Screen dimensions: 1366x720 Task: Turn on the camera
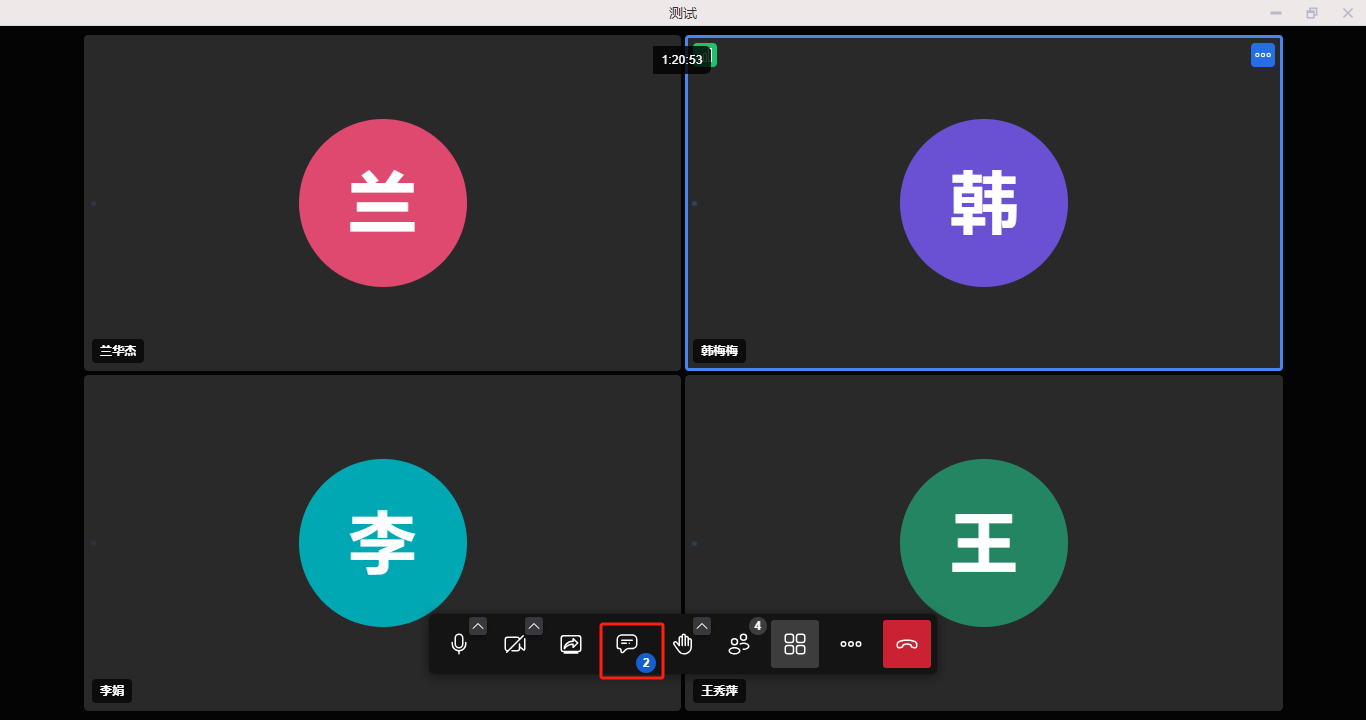pyautogui.click(x=515, y=644)
